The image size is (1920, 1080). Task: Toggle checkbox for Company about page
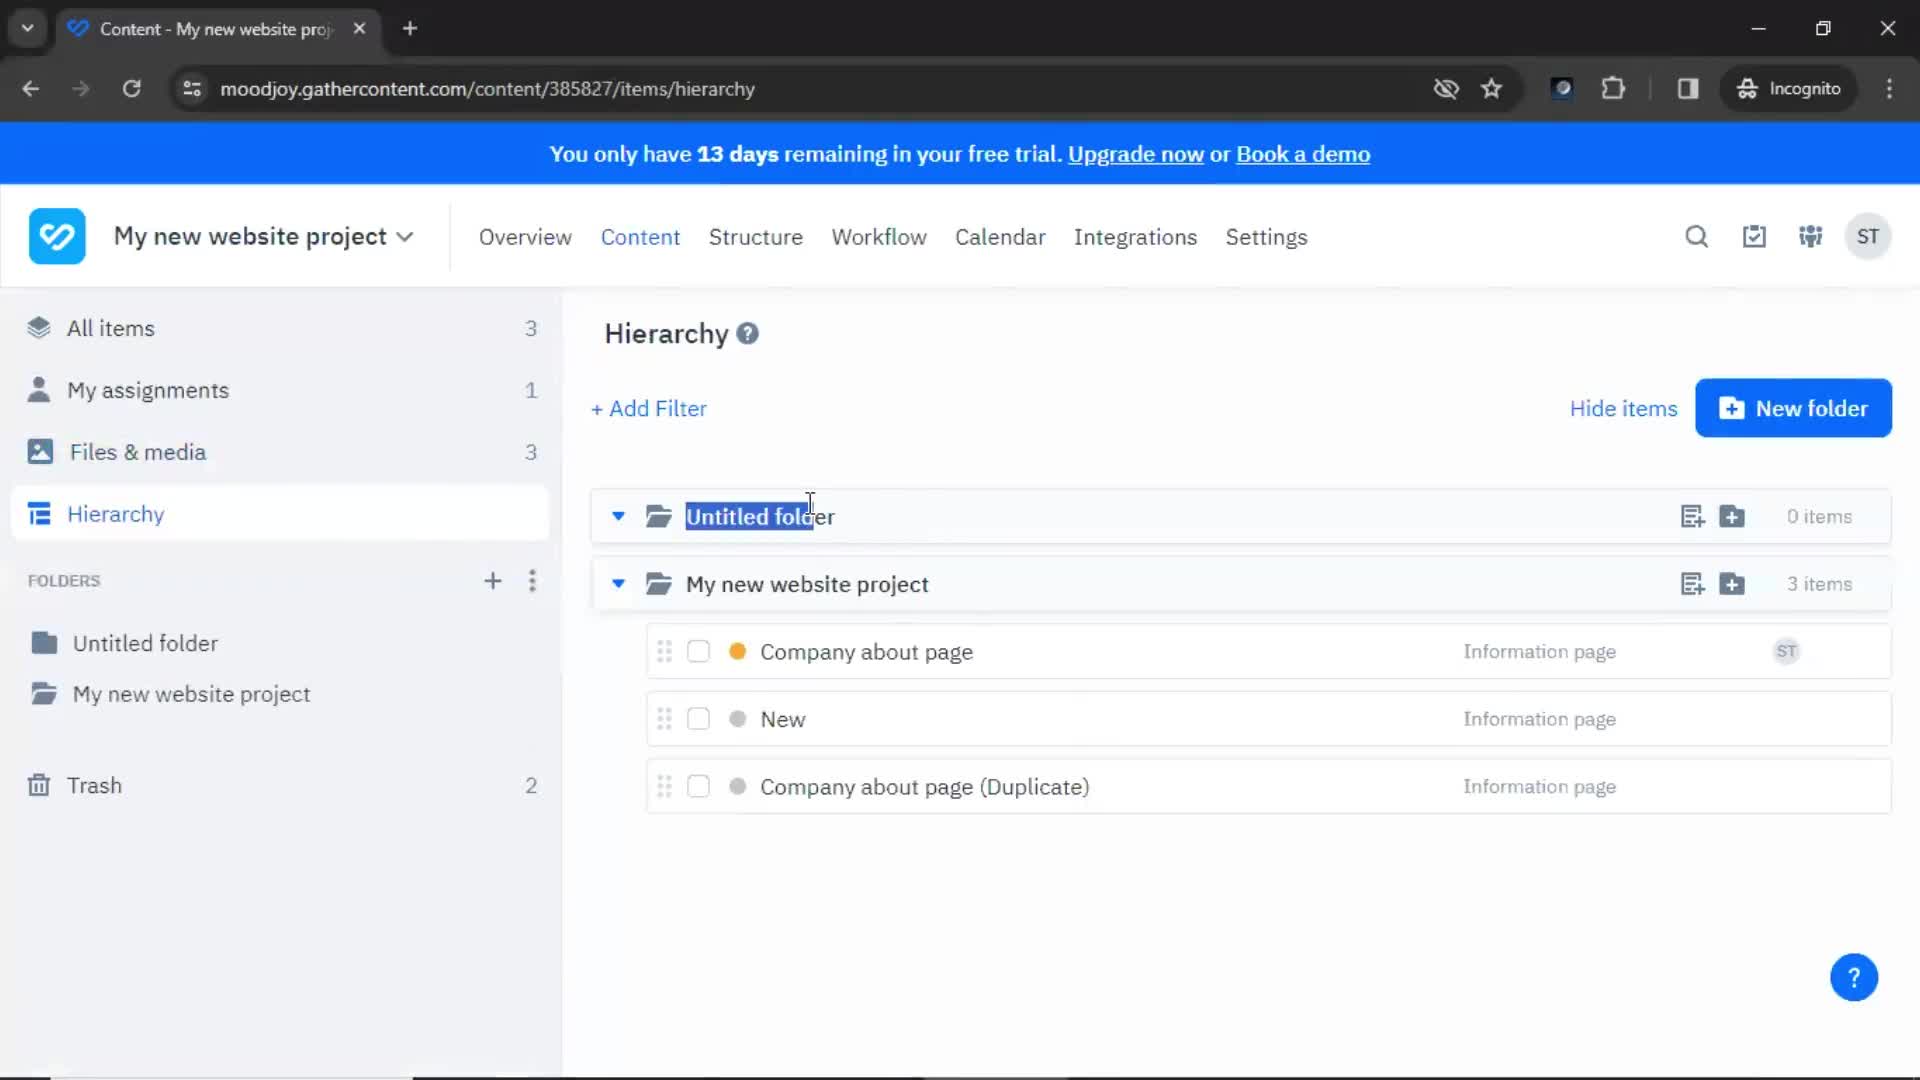point(699,651)
